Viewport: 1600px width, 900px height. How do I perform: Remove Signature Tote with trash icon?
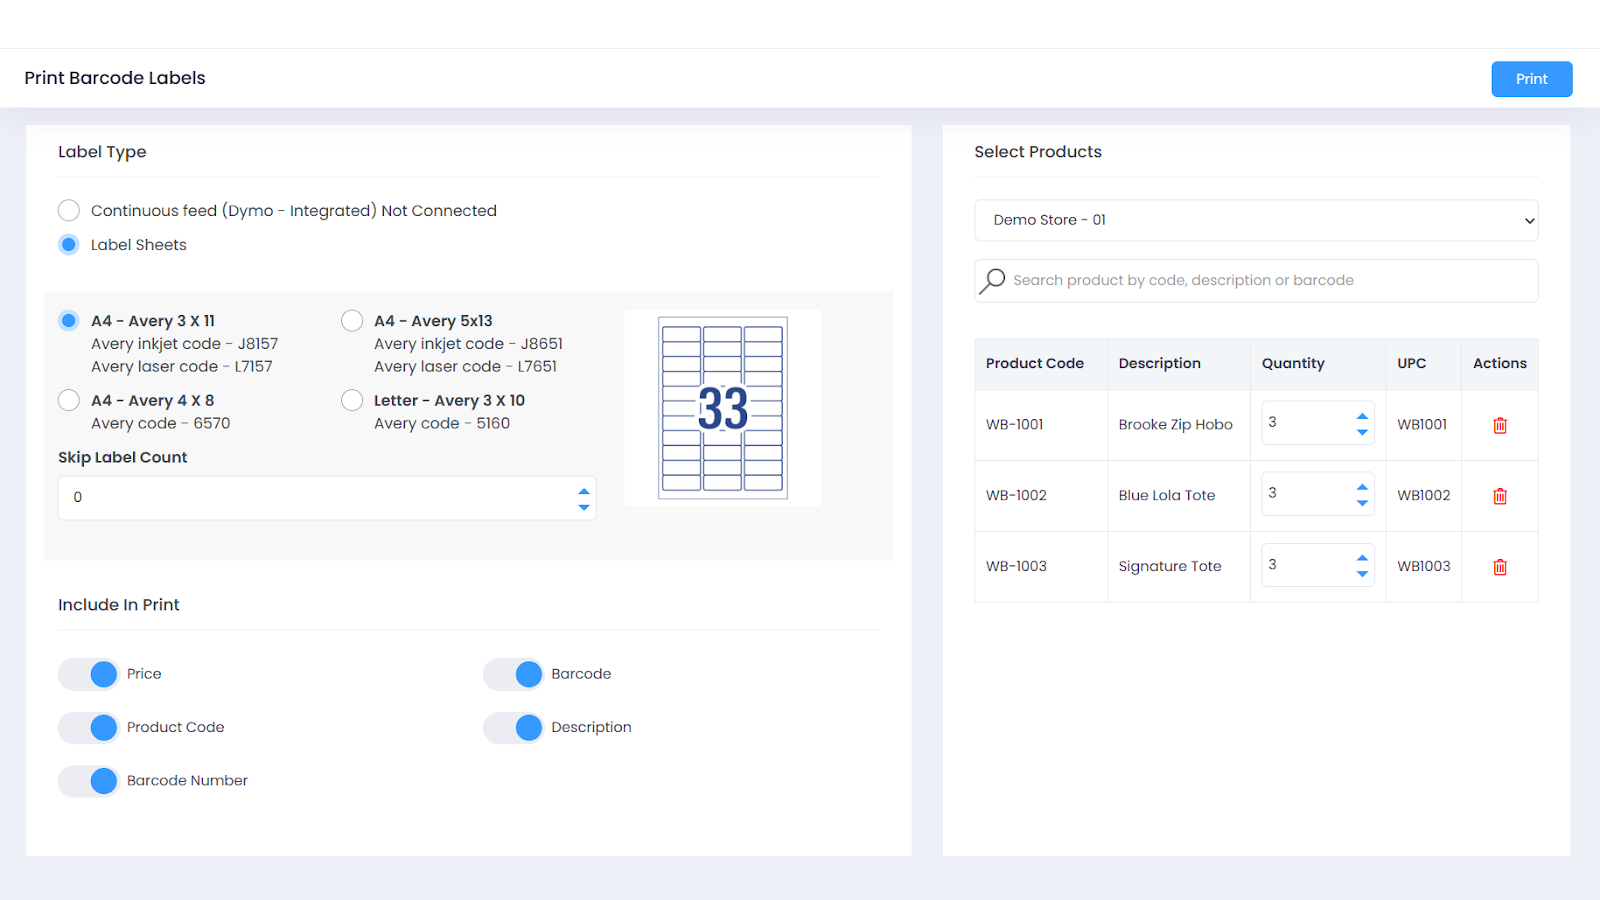(x=1499, y=567)
